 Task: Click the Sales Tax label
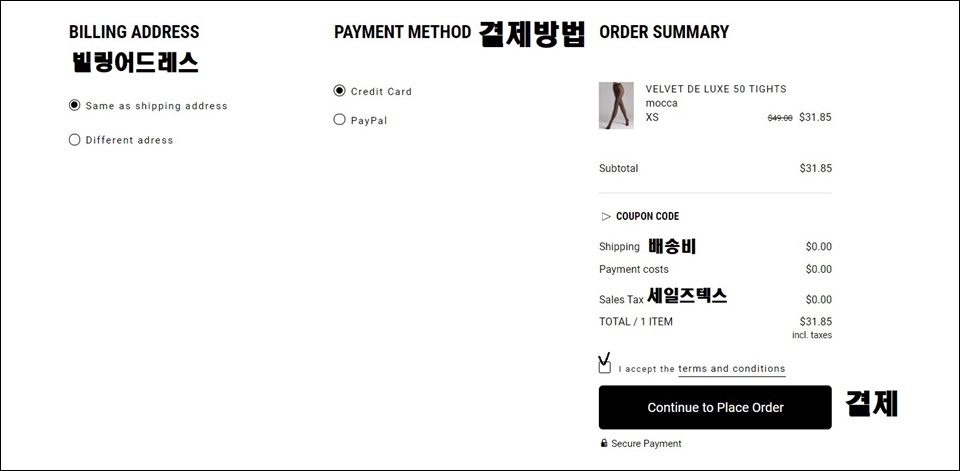(621, 300)
